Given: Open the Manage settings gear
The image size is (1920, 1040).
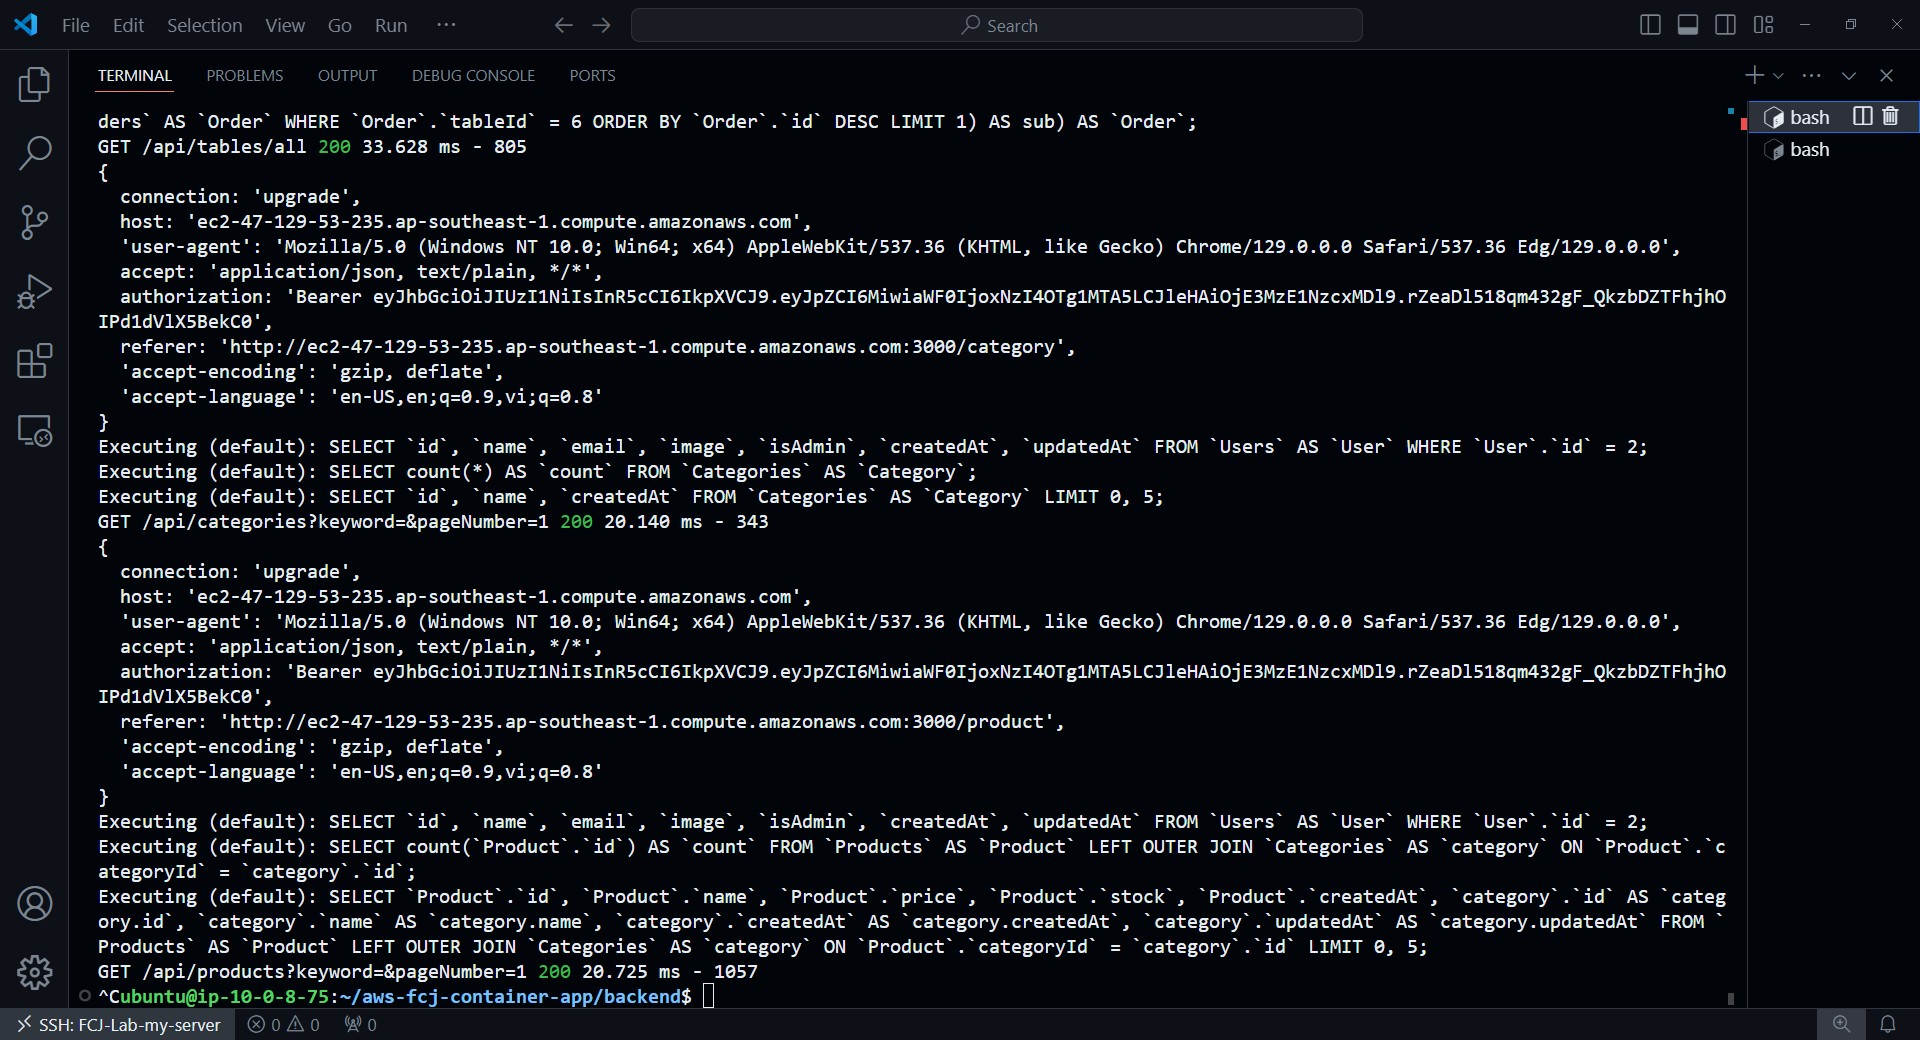Looking at the screenshot, I should [x=34, y=972].
